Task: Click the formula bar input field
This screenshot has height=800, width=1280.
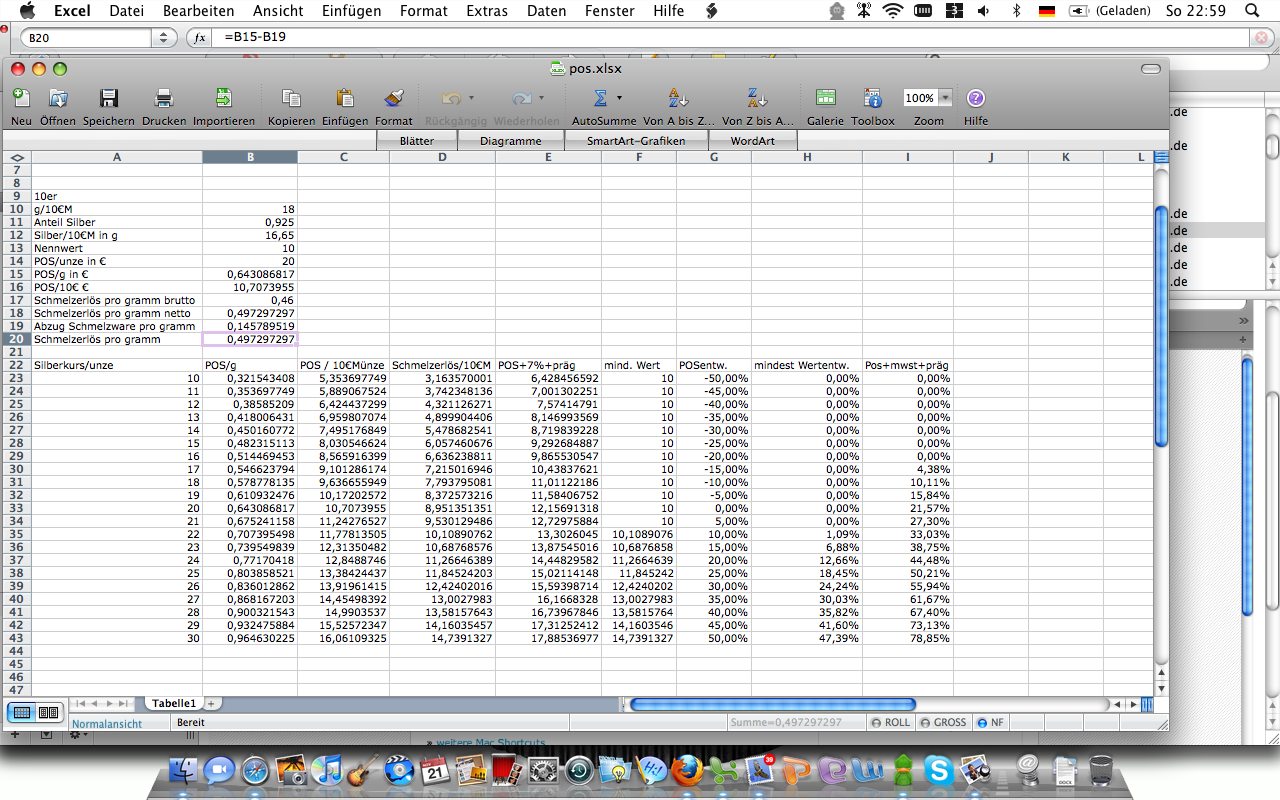Action: pos(730,38)
